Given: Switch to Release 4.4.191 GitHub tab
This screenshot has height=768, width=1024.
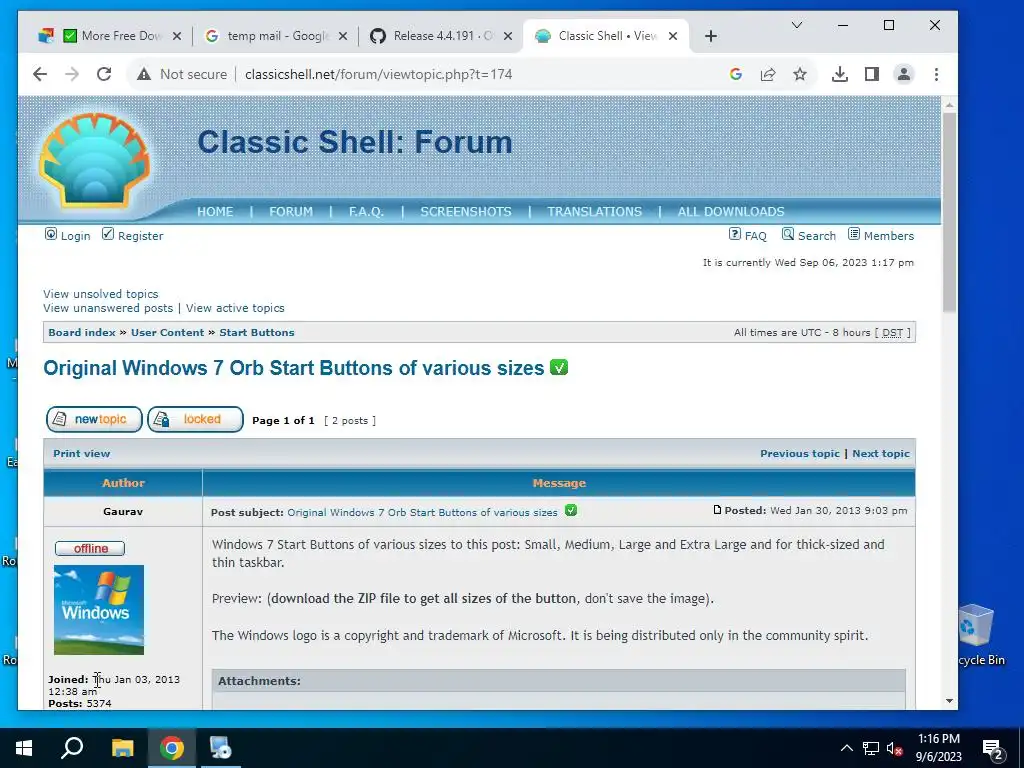Looking at the screenshot, I should coord(441,37).
